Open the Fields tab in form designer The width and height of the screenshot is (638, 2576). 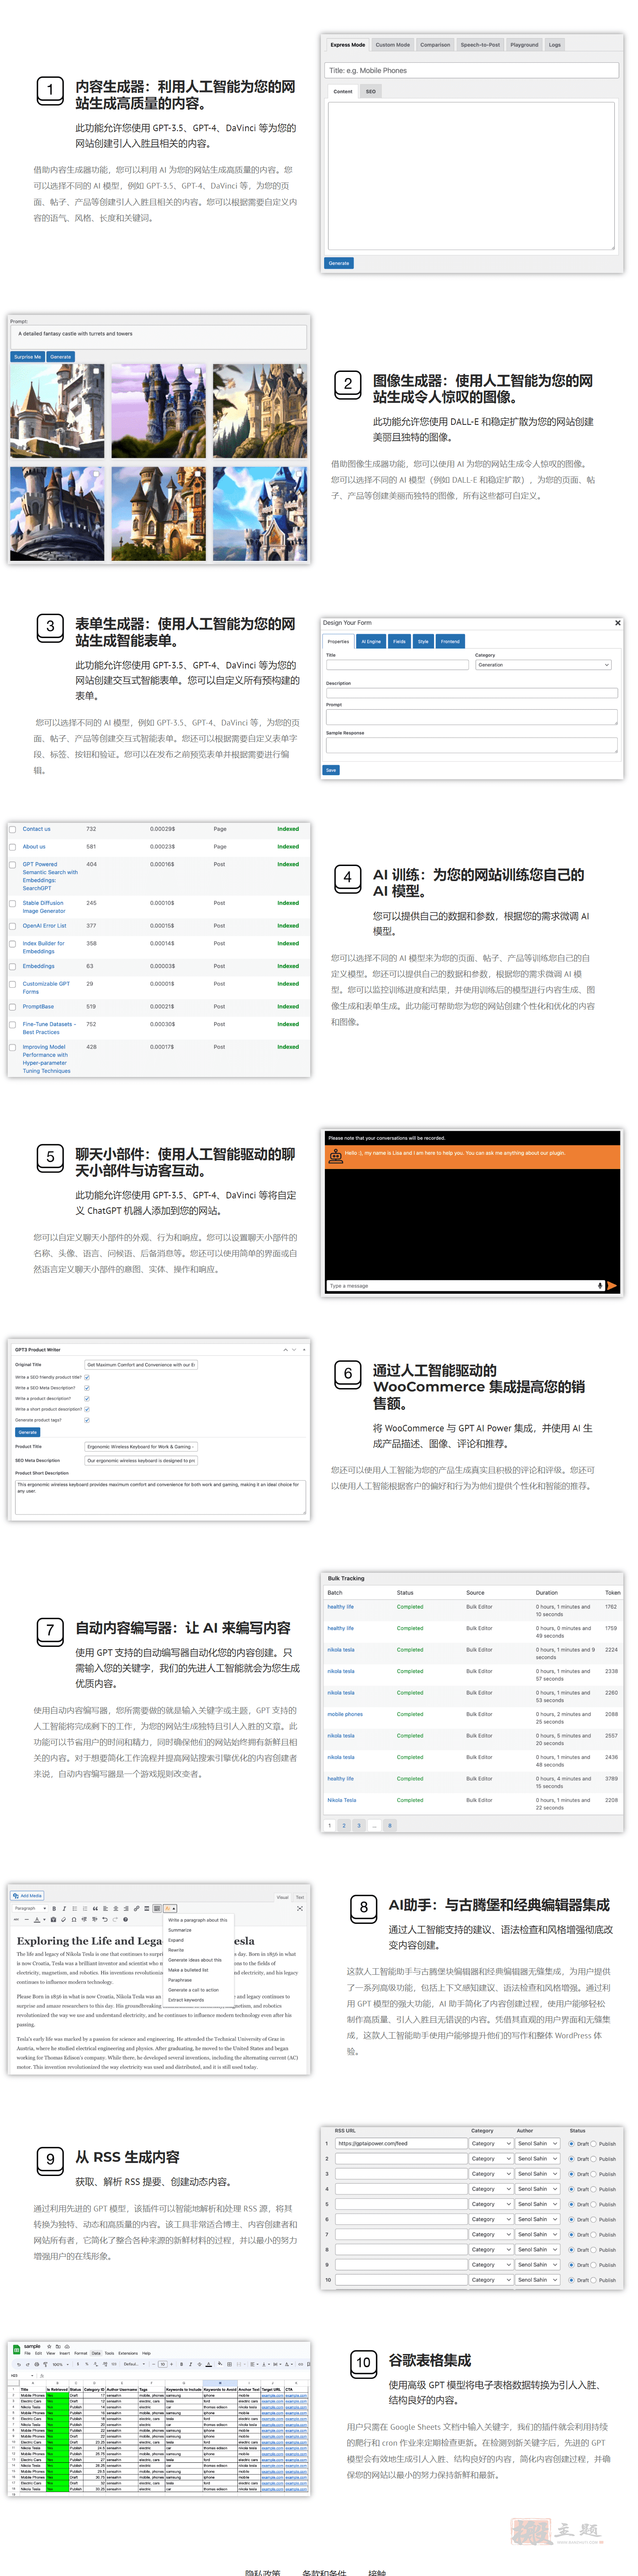[399, 642]
